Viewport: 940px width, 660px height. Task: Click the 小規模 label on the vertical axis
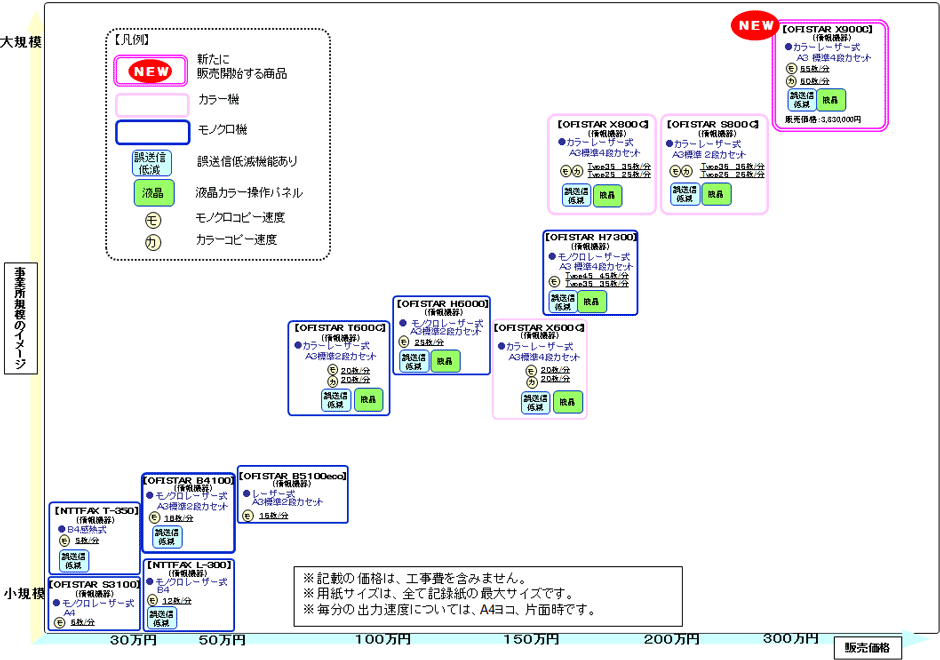(x=24, y=593)
